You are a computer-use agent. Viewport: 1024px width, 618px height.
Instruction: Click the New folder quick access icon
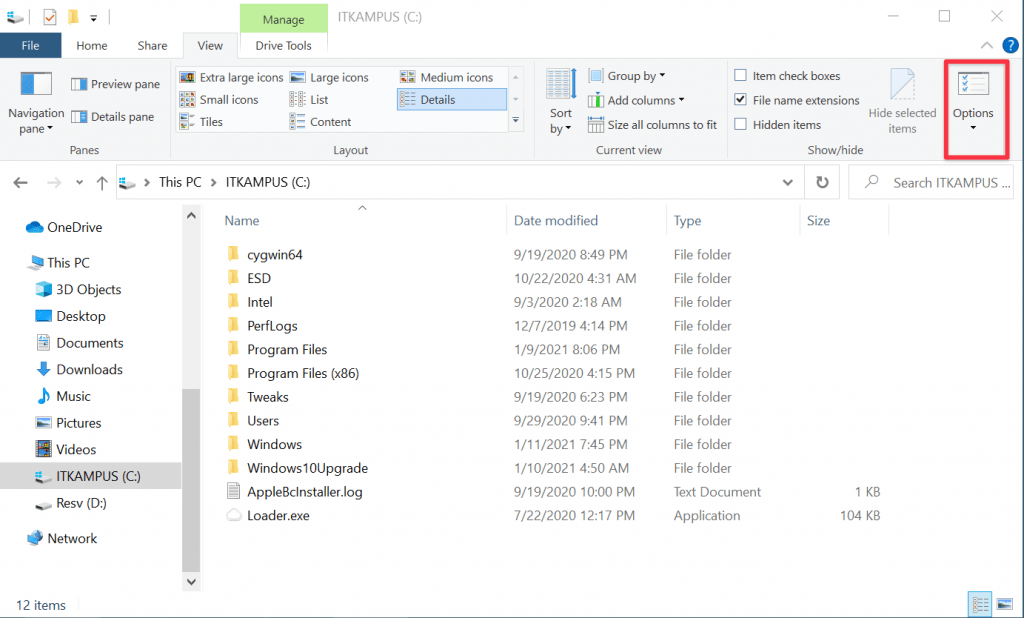(73, 17)
